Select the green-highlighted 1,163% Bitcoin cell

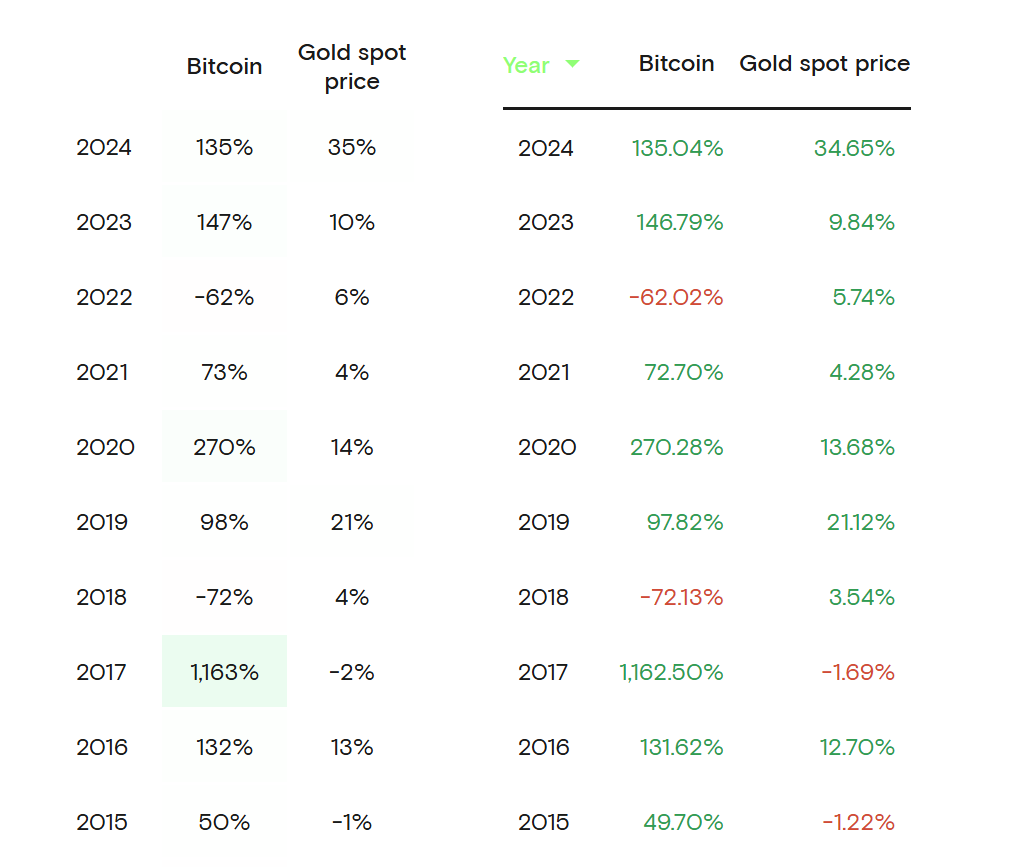[224, 672]
